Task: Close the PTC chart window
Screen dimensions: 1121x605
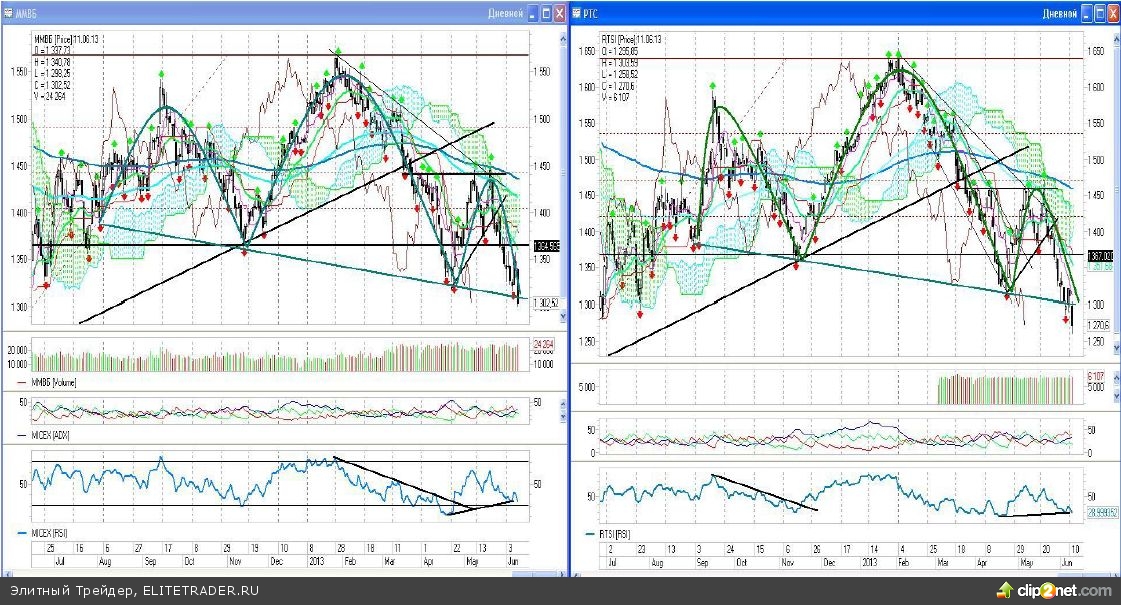Action: coord(1112,13)
